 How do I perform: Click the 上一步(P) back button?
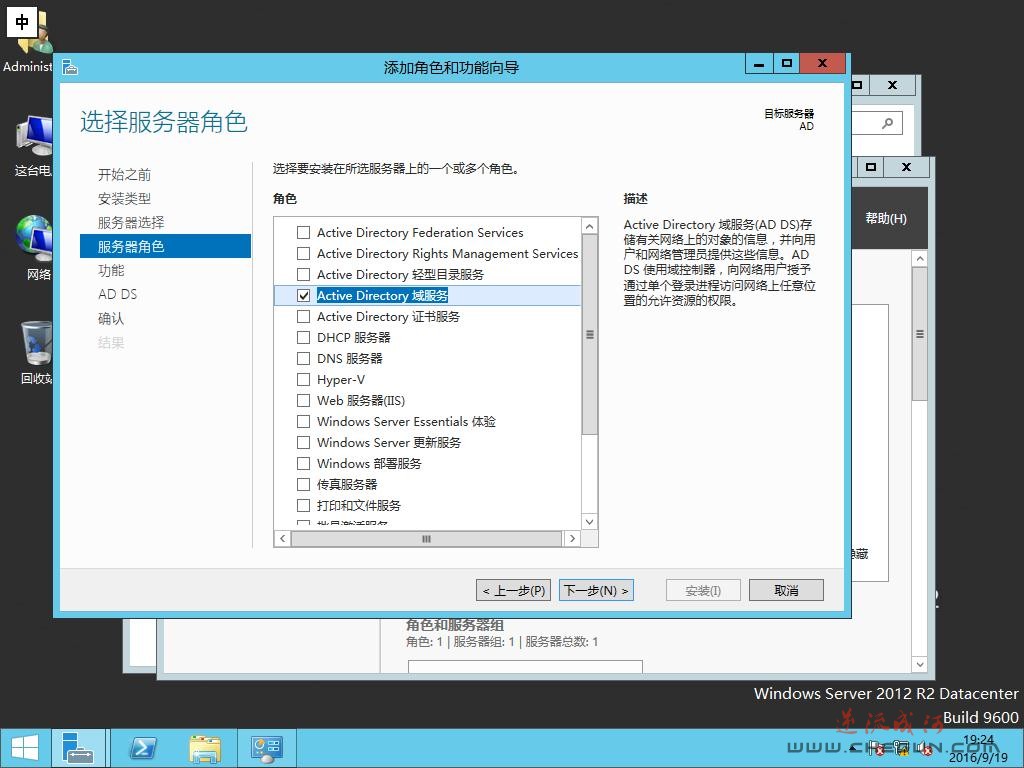click(514, 590)
